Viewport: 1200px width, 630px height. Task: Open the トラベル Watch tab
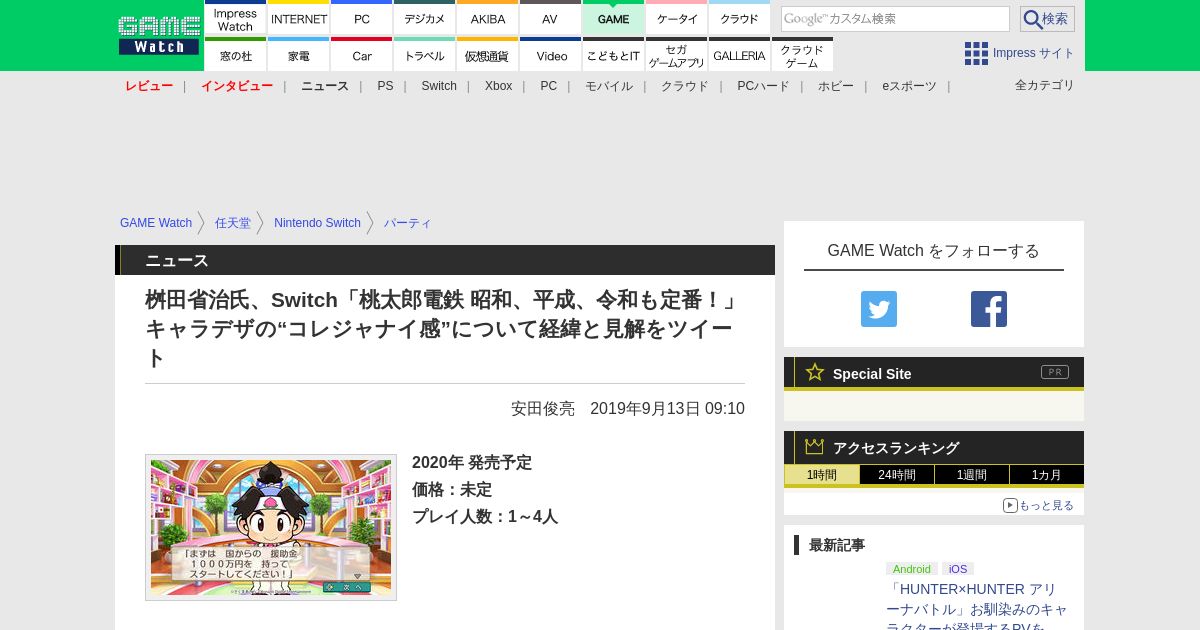[425, 55]
